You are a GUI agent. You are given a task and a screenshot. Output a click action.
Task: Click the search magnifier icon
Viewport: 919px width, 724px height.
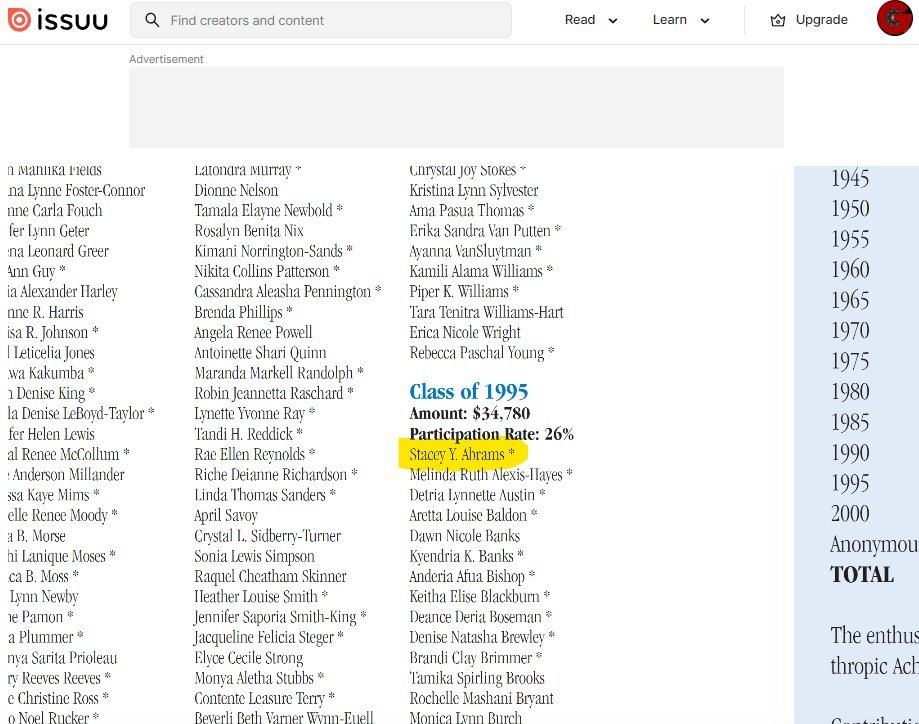pyautogui.click(x=152, y=20)
